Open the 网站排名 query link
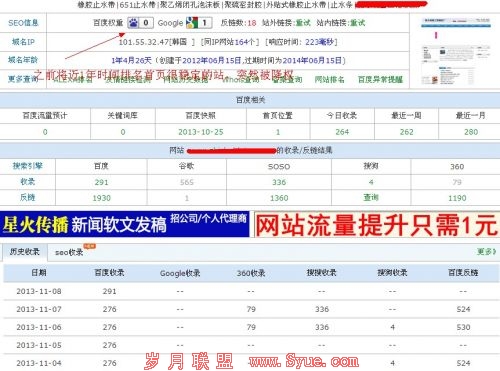 (329, 80)
